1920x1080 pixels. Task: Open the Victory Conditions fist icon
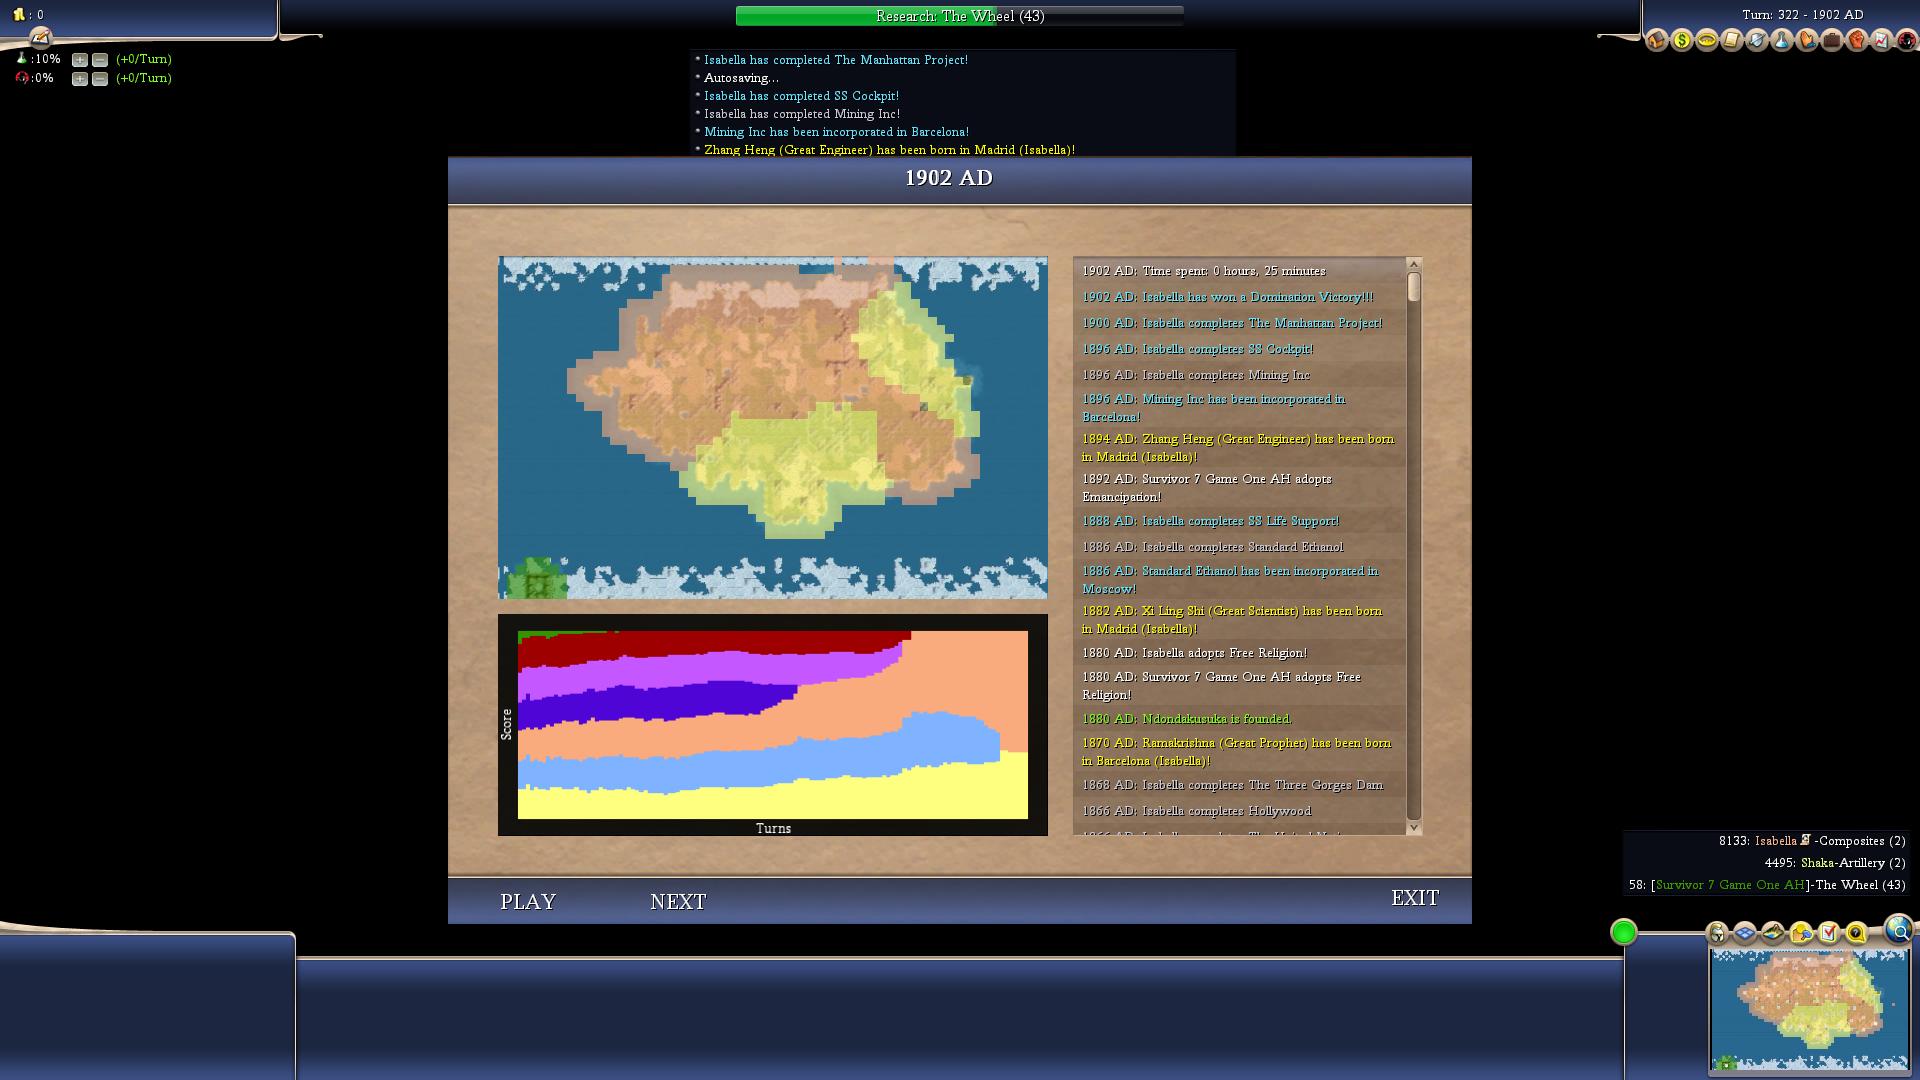click(x=1857, y=40)
